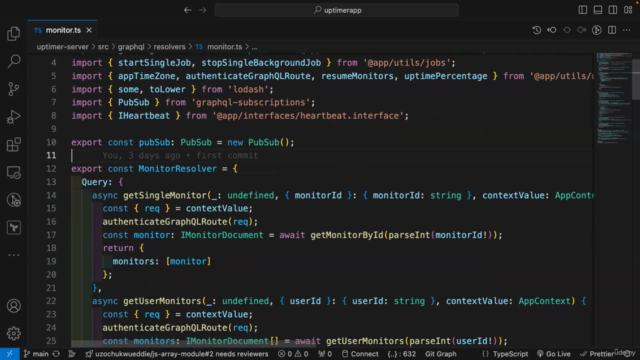This screenshot has height=360, width=640.
Task: Click Connect in the status bar
Action: point(360,354)
